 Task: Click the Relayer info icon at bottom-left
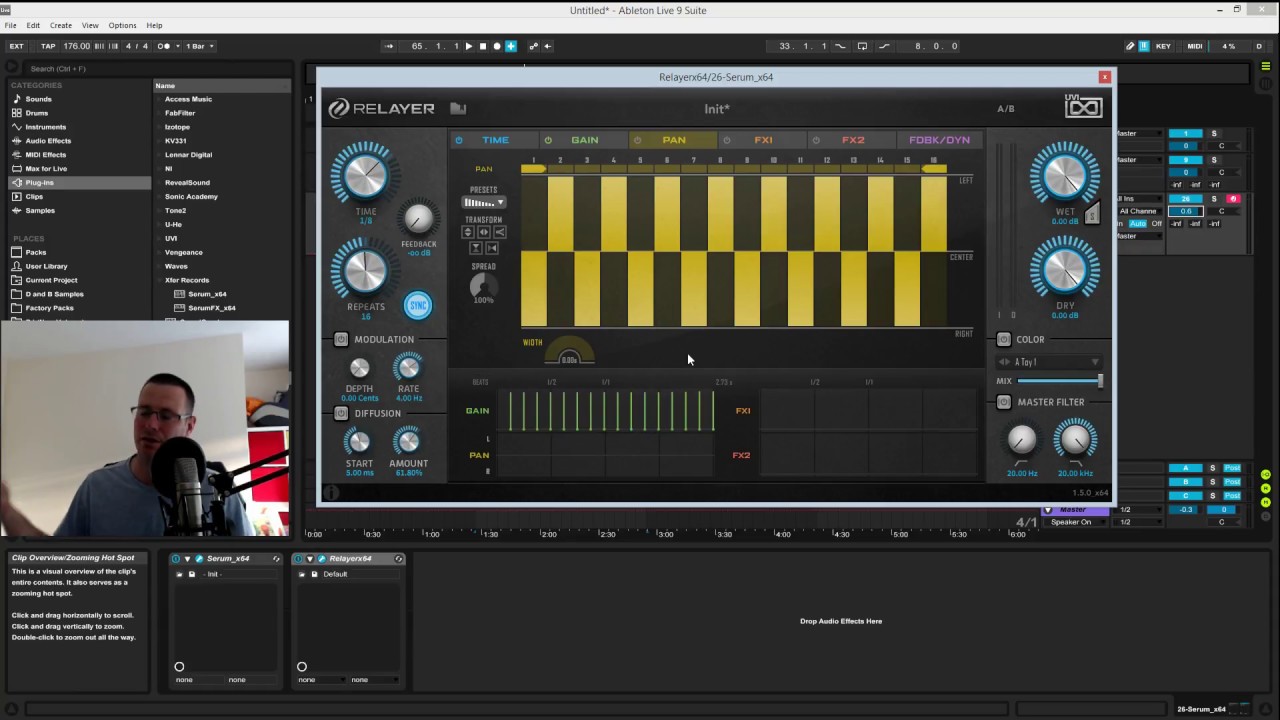332,493
